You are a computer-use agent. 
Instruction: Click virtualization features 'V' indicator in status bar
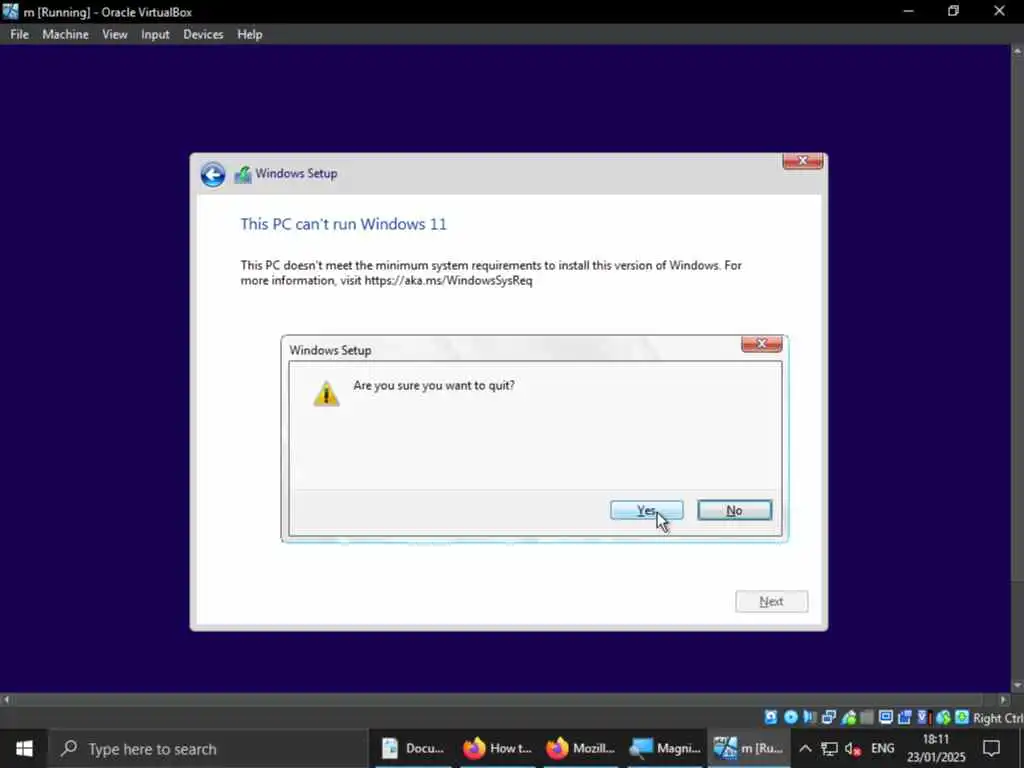pos(923,717)
